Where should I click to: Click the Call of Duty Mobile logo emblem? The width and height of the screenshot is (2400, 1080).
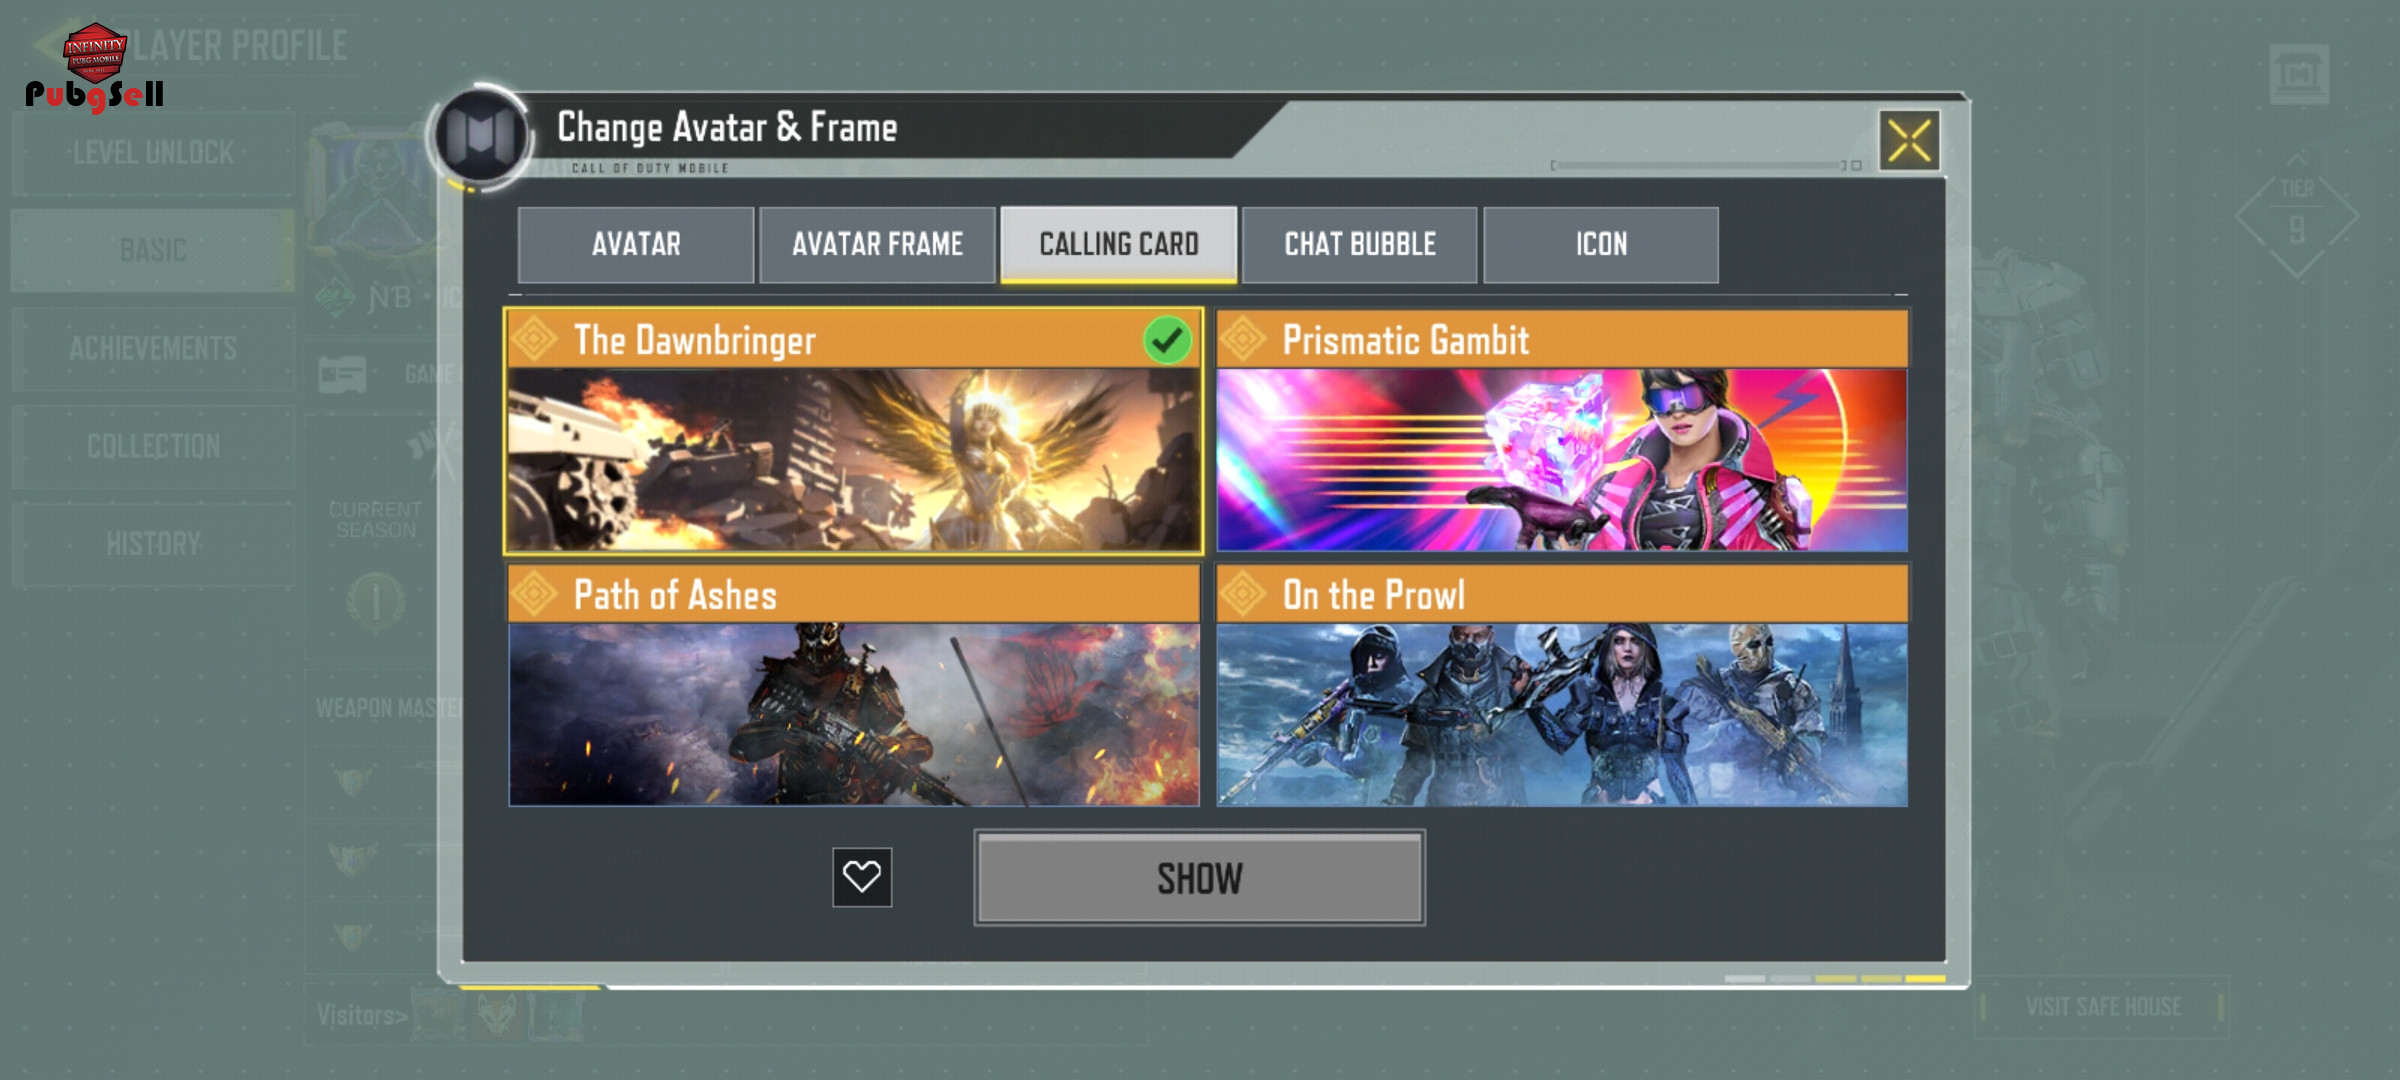pos(481,135)
